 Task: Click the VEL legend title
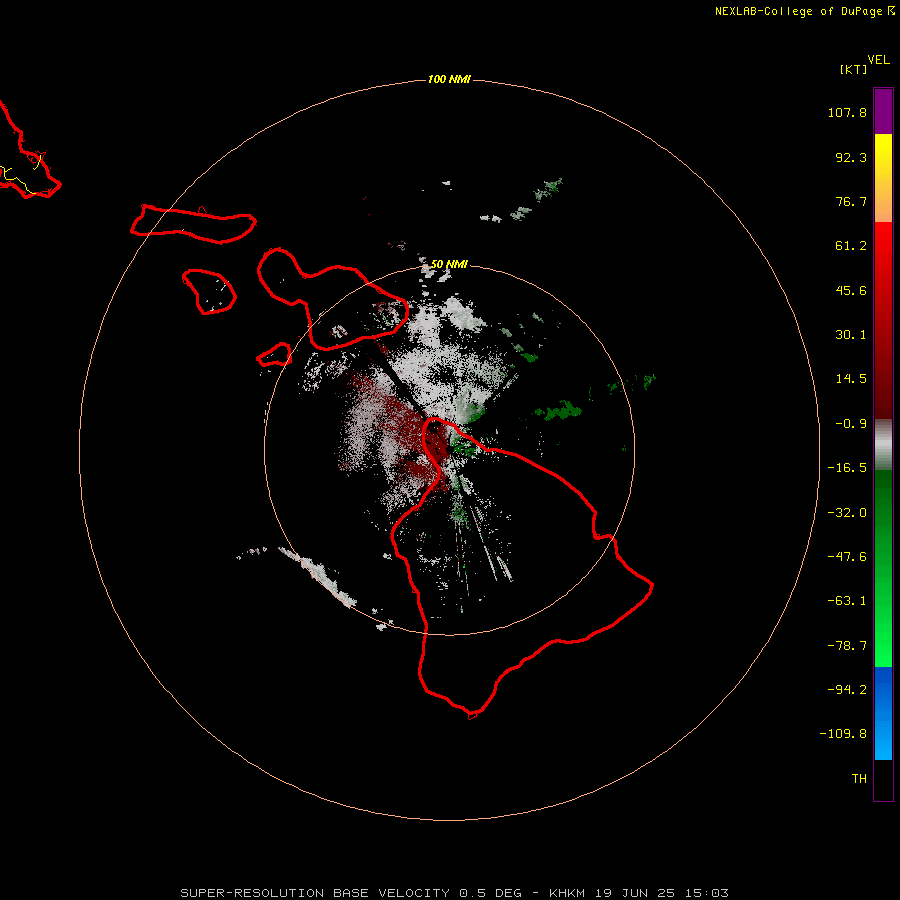point(878,60)
